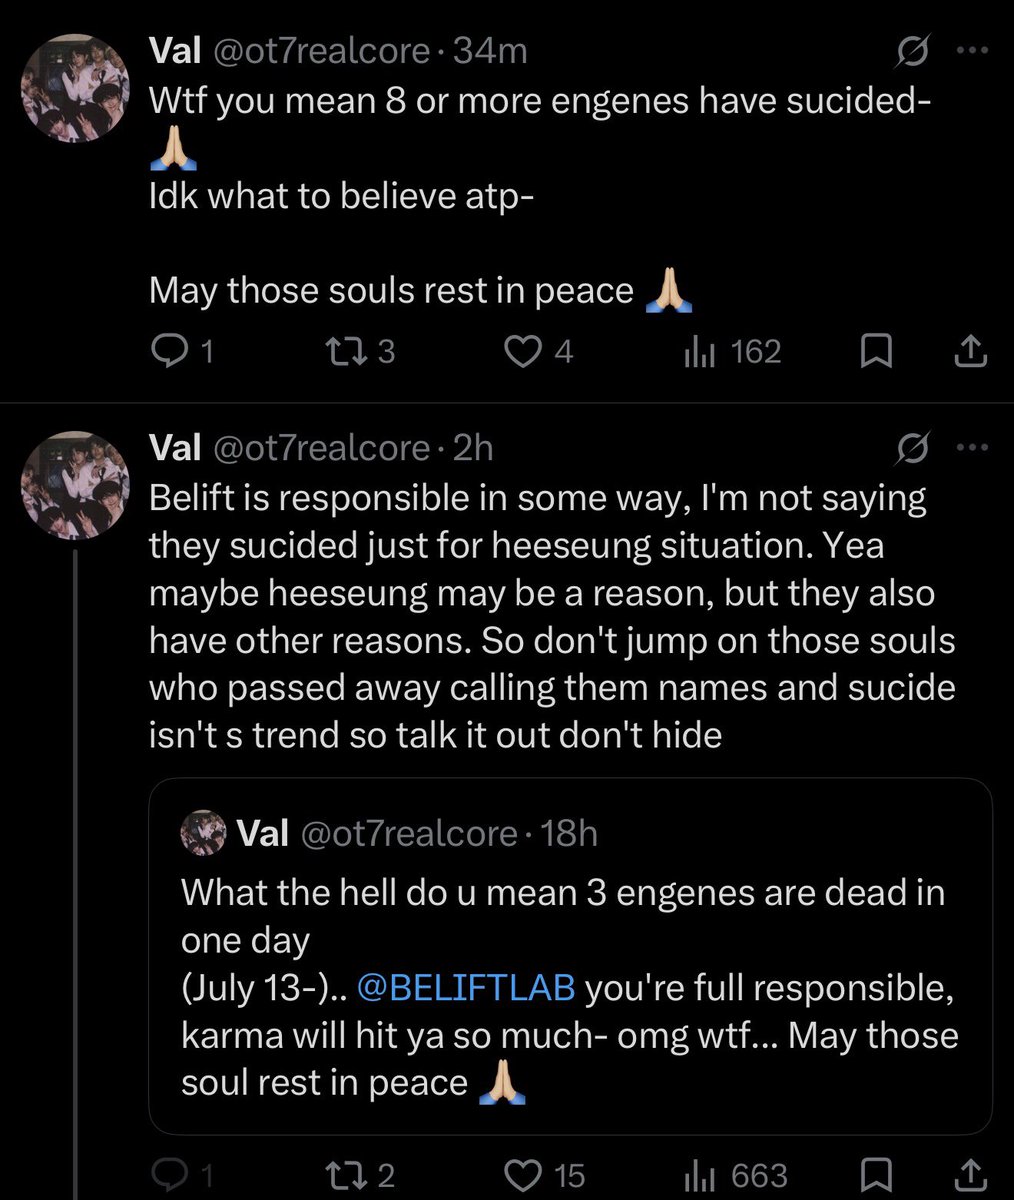Bookmark the 34m tweet
The height and width of the screenshot is (1200, 1014).
[877, 351]
